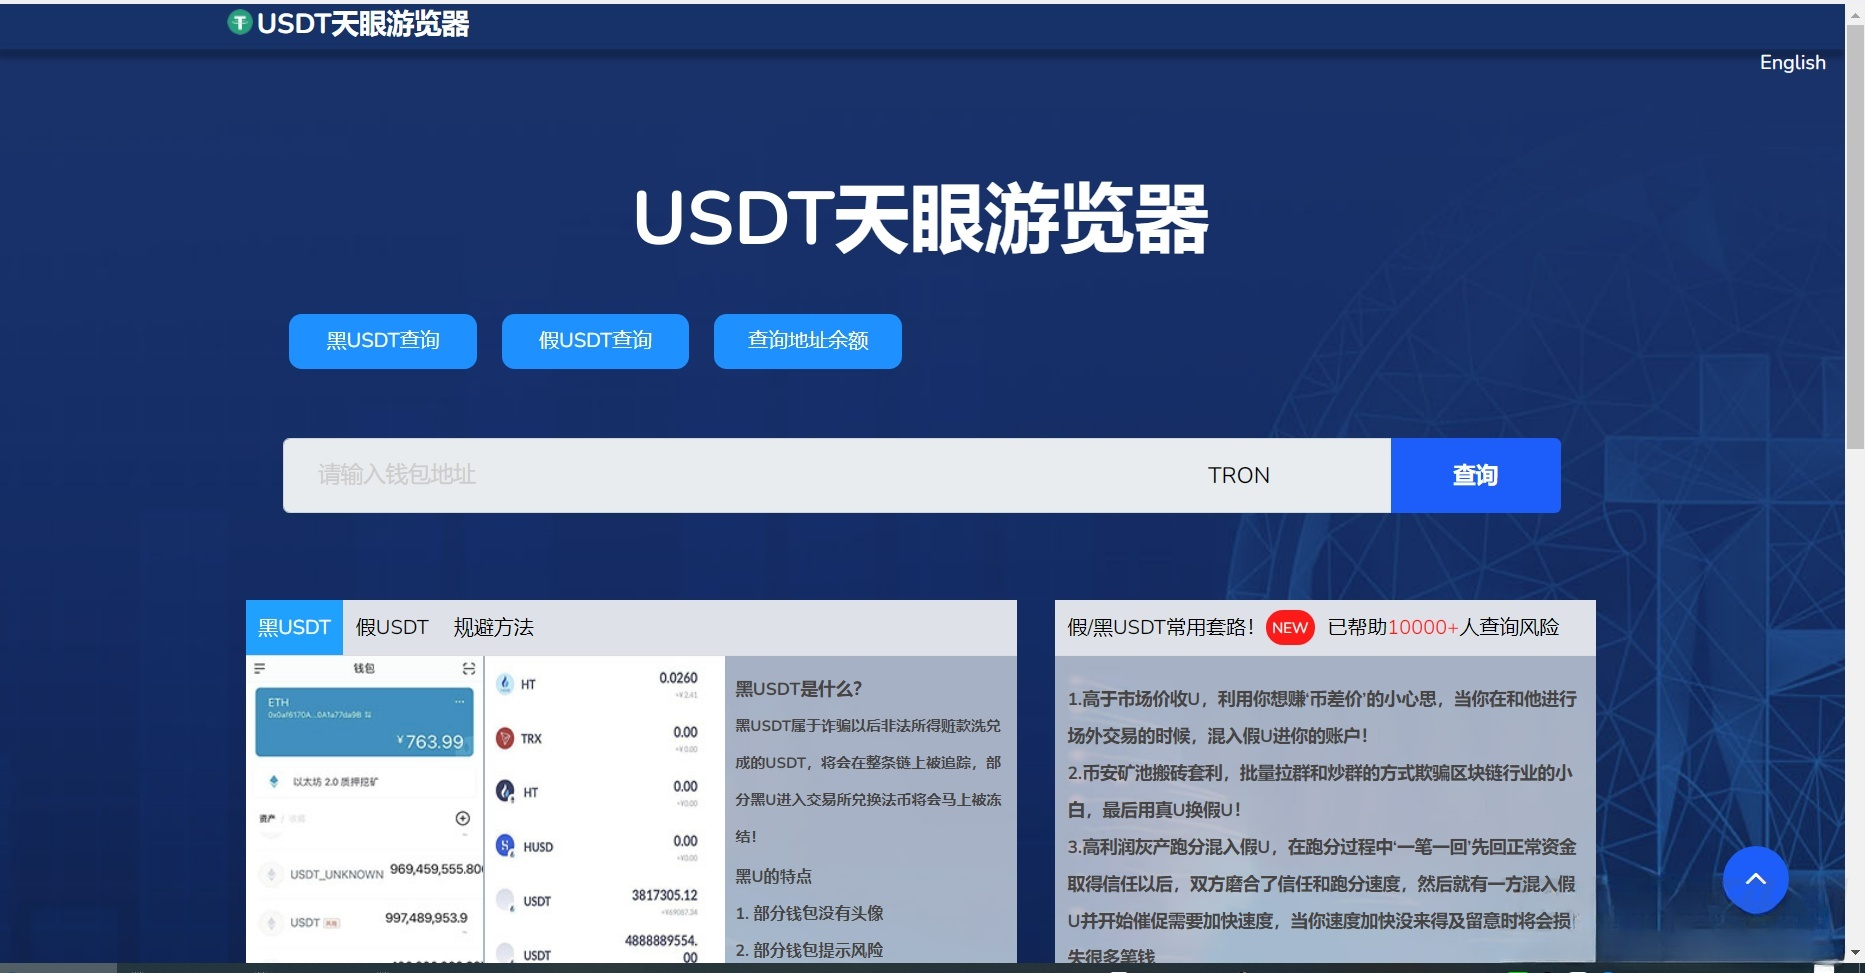
Task: Open the TRON network dropdown
Action: point(1239,475)
